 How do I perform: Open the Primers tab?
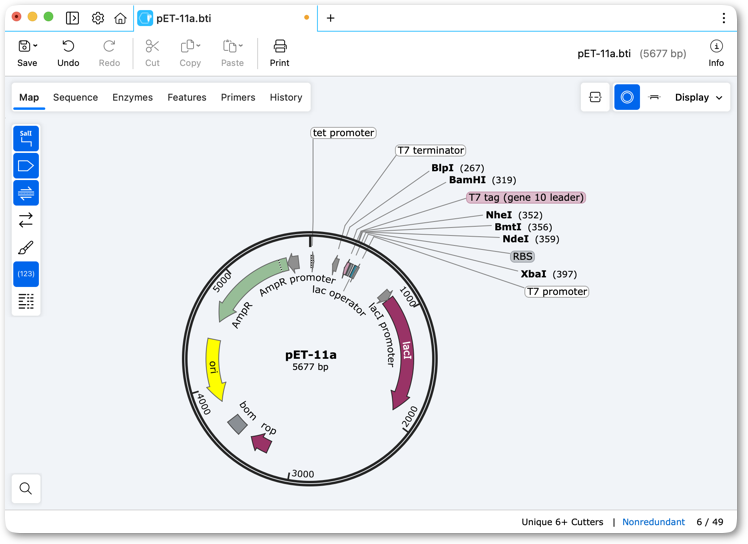click(238, 97)
